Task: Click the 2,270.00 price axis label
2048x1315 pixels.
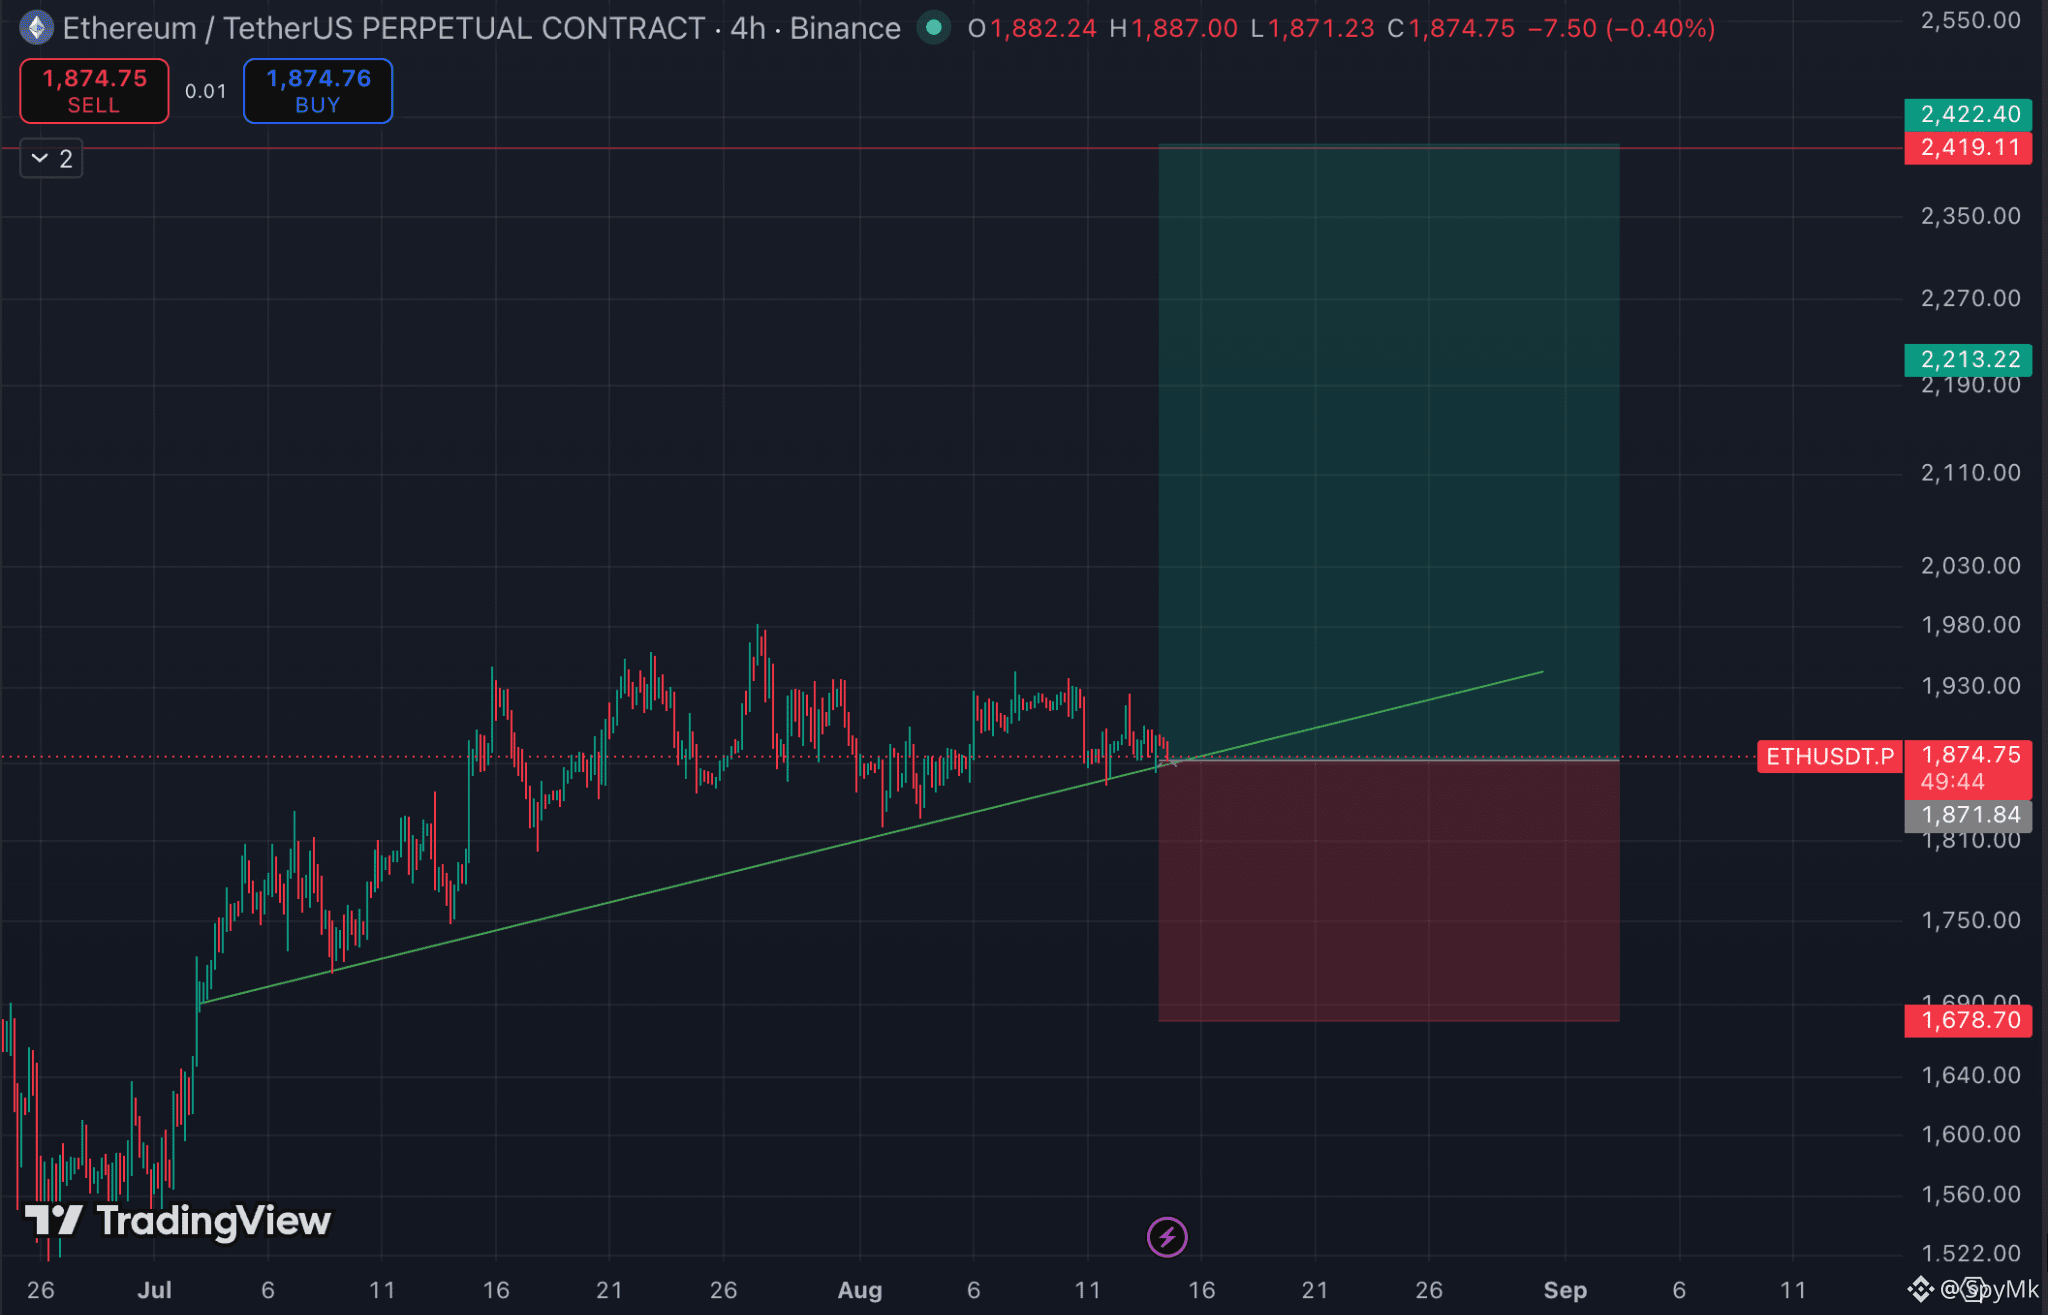Action: click(1970, 298)
